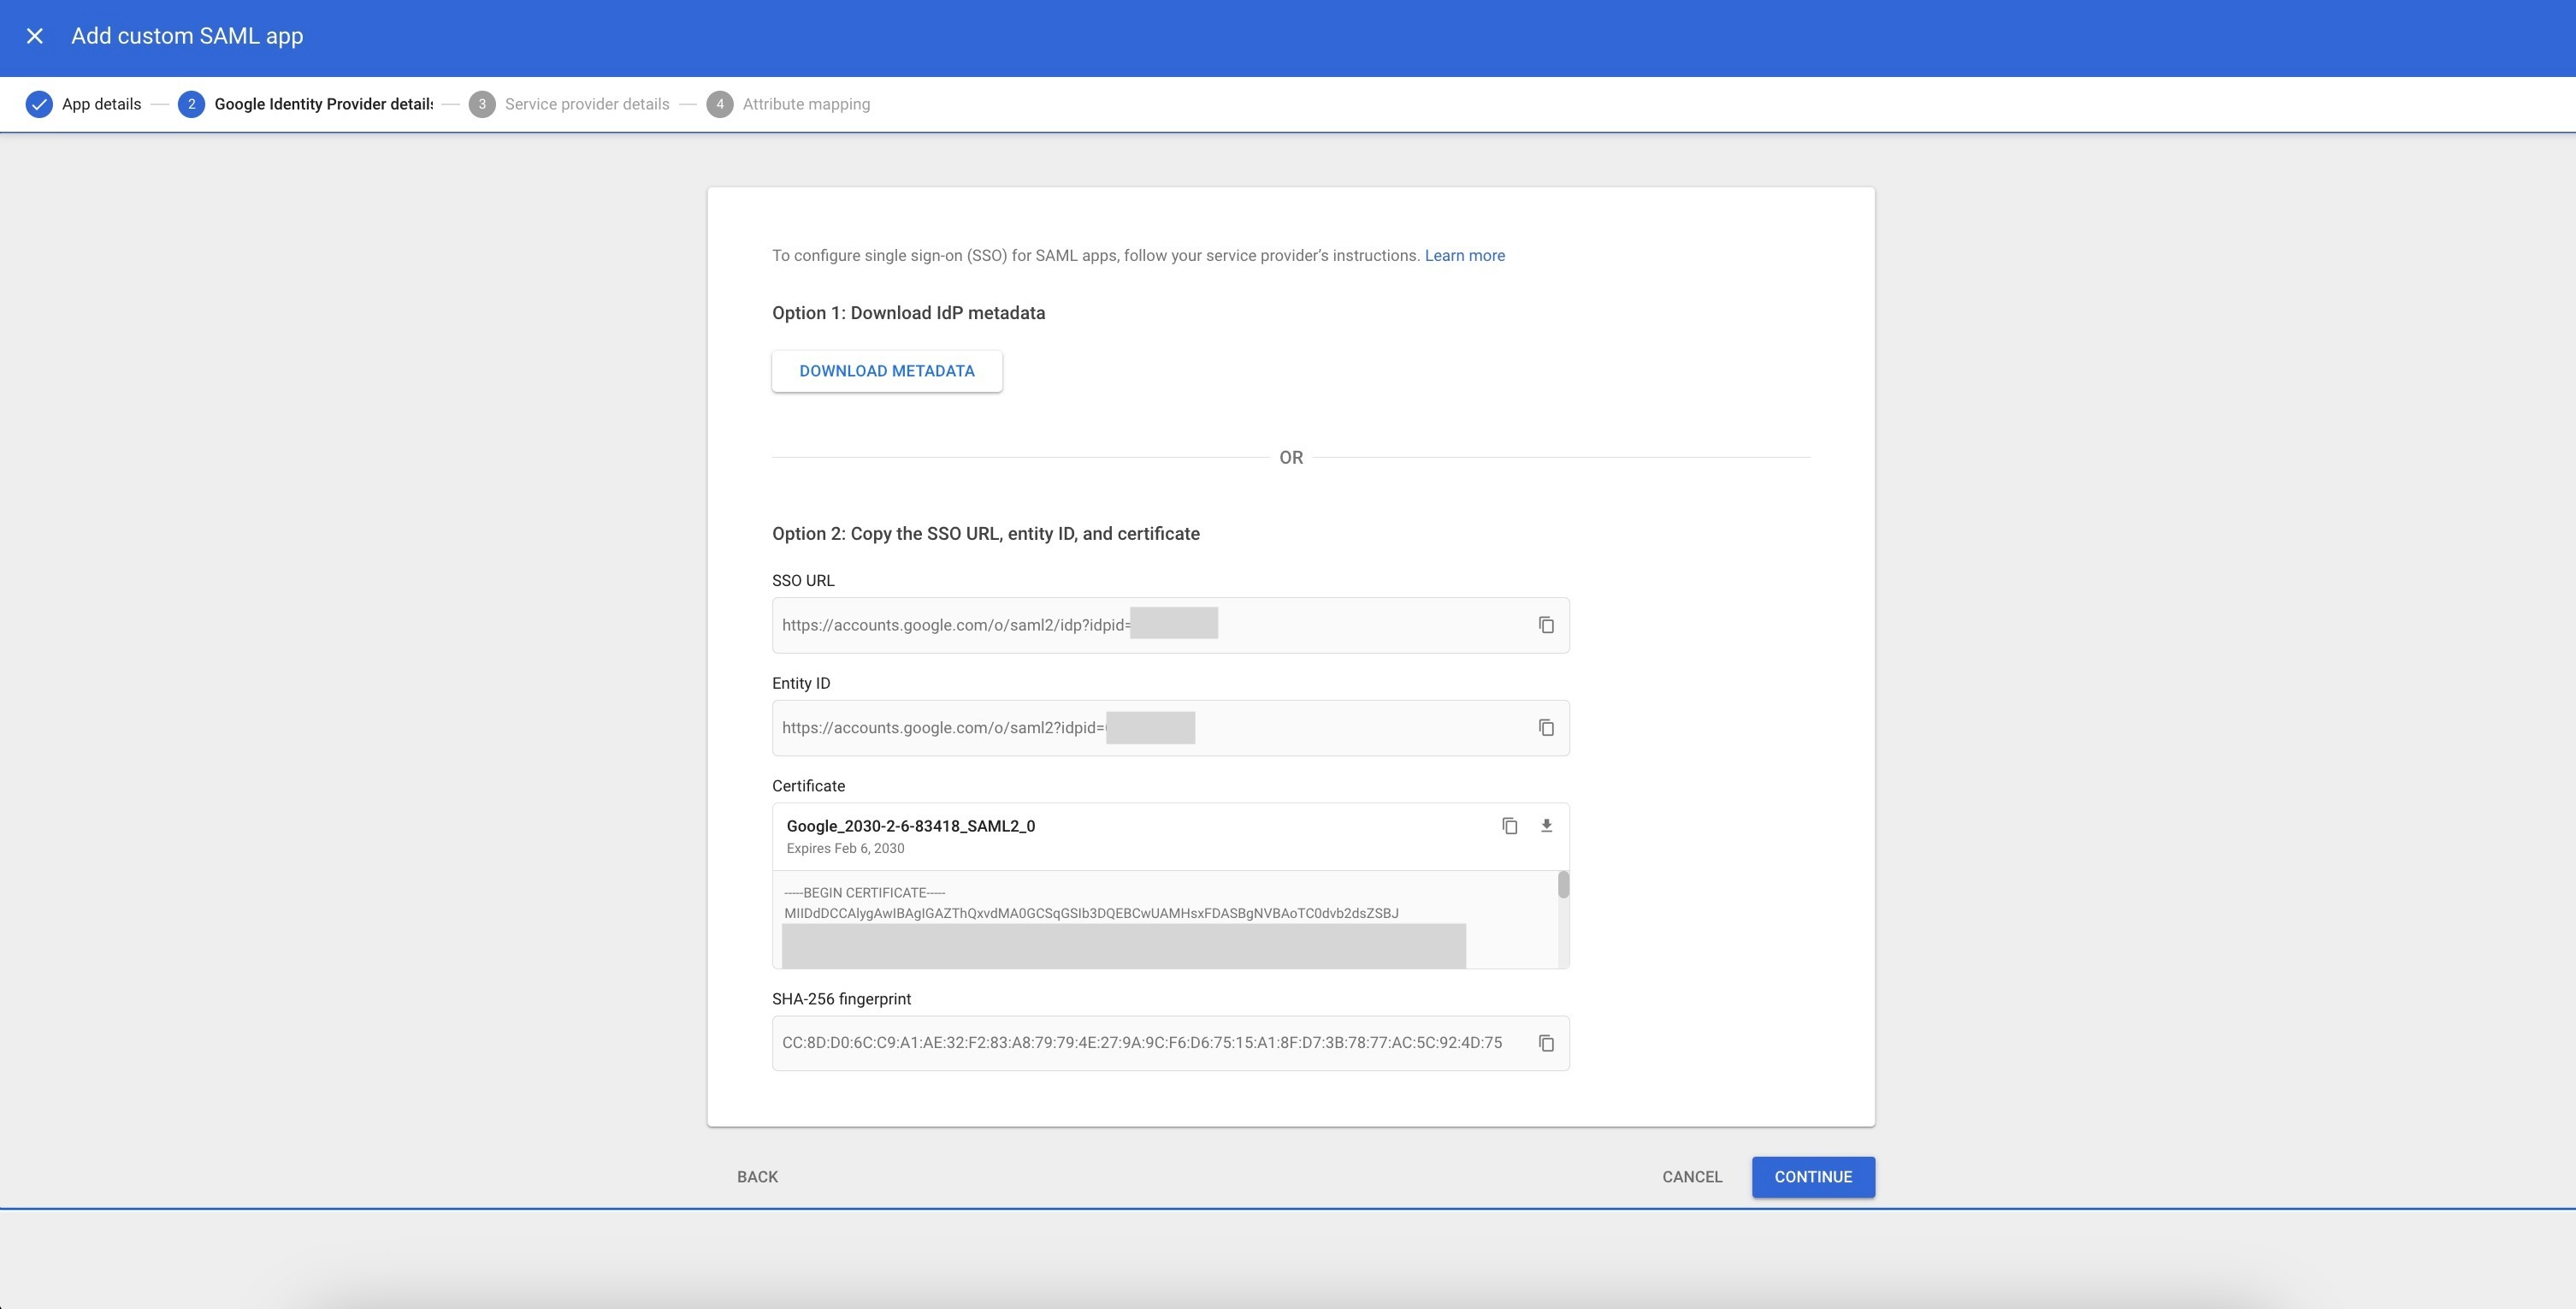
Task: Click the step 2 circle icon
Action: tap(191, 104)
